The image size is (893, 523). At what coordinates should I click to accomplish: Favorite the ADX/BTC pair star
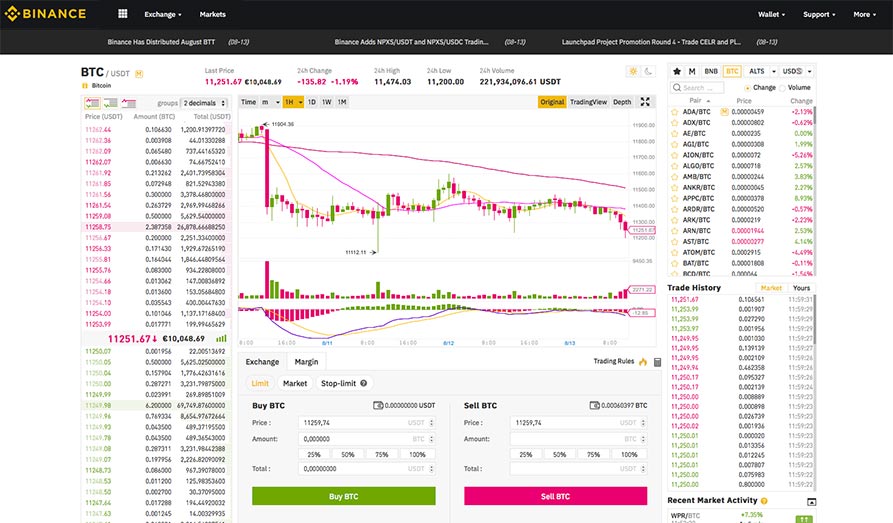(675, 122)
